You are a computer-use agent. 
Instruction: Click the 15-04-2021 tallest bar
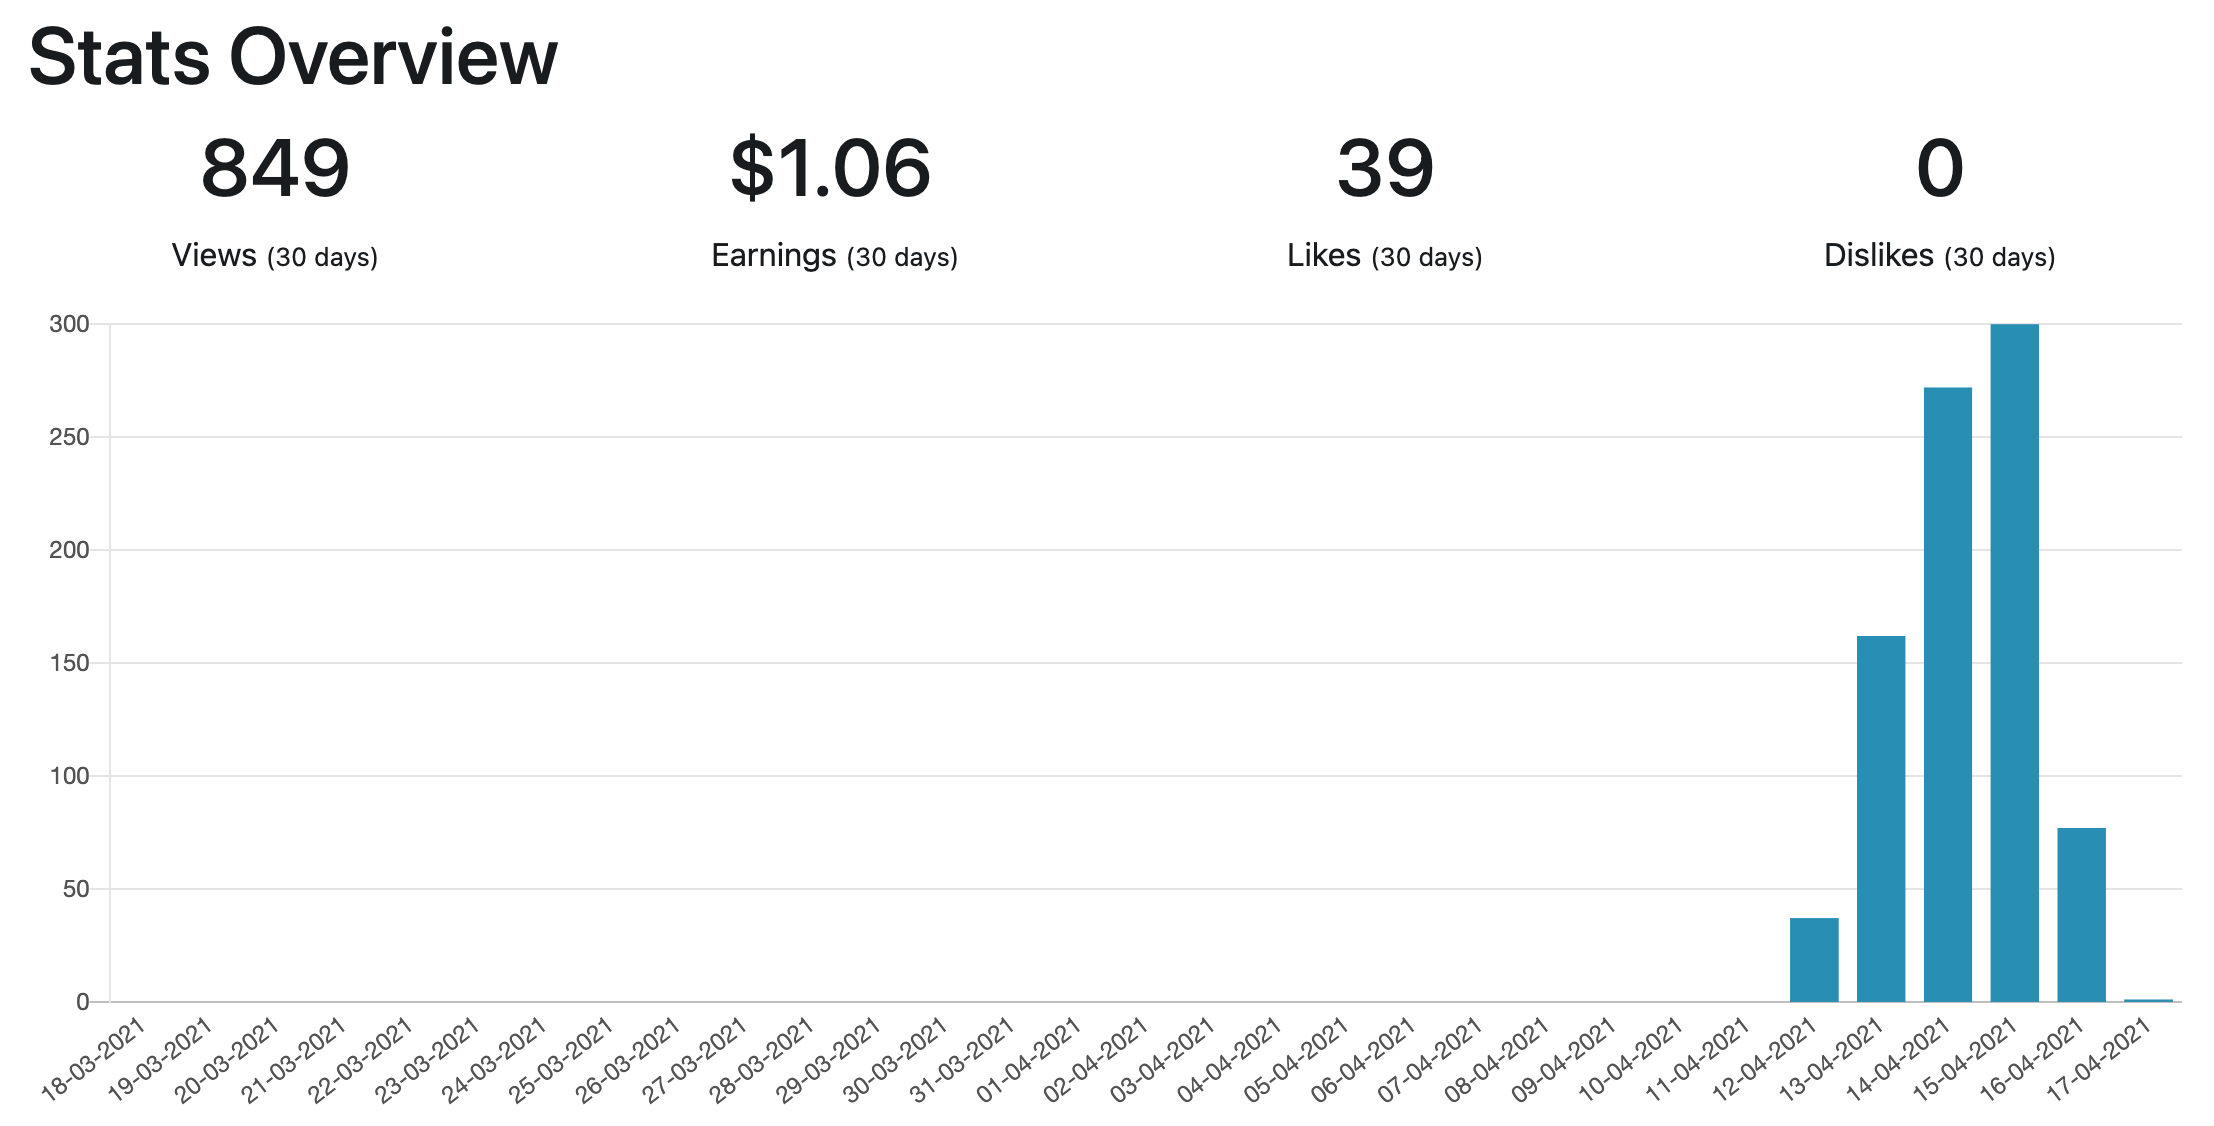point(2014,662)
